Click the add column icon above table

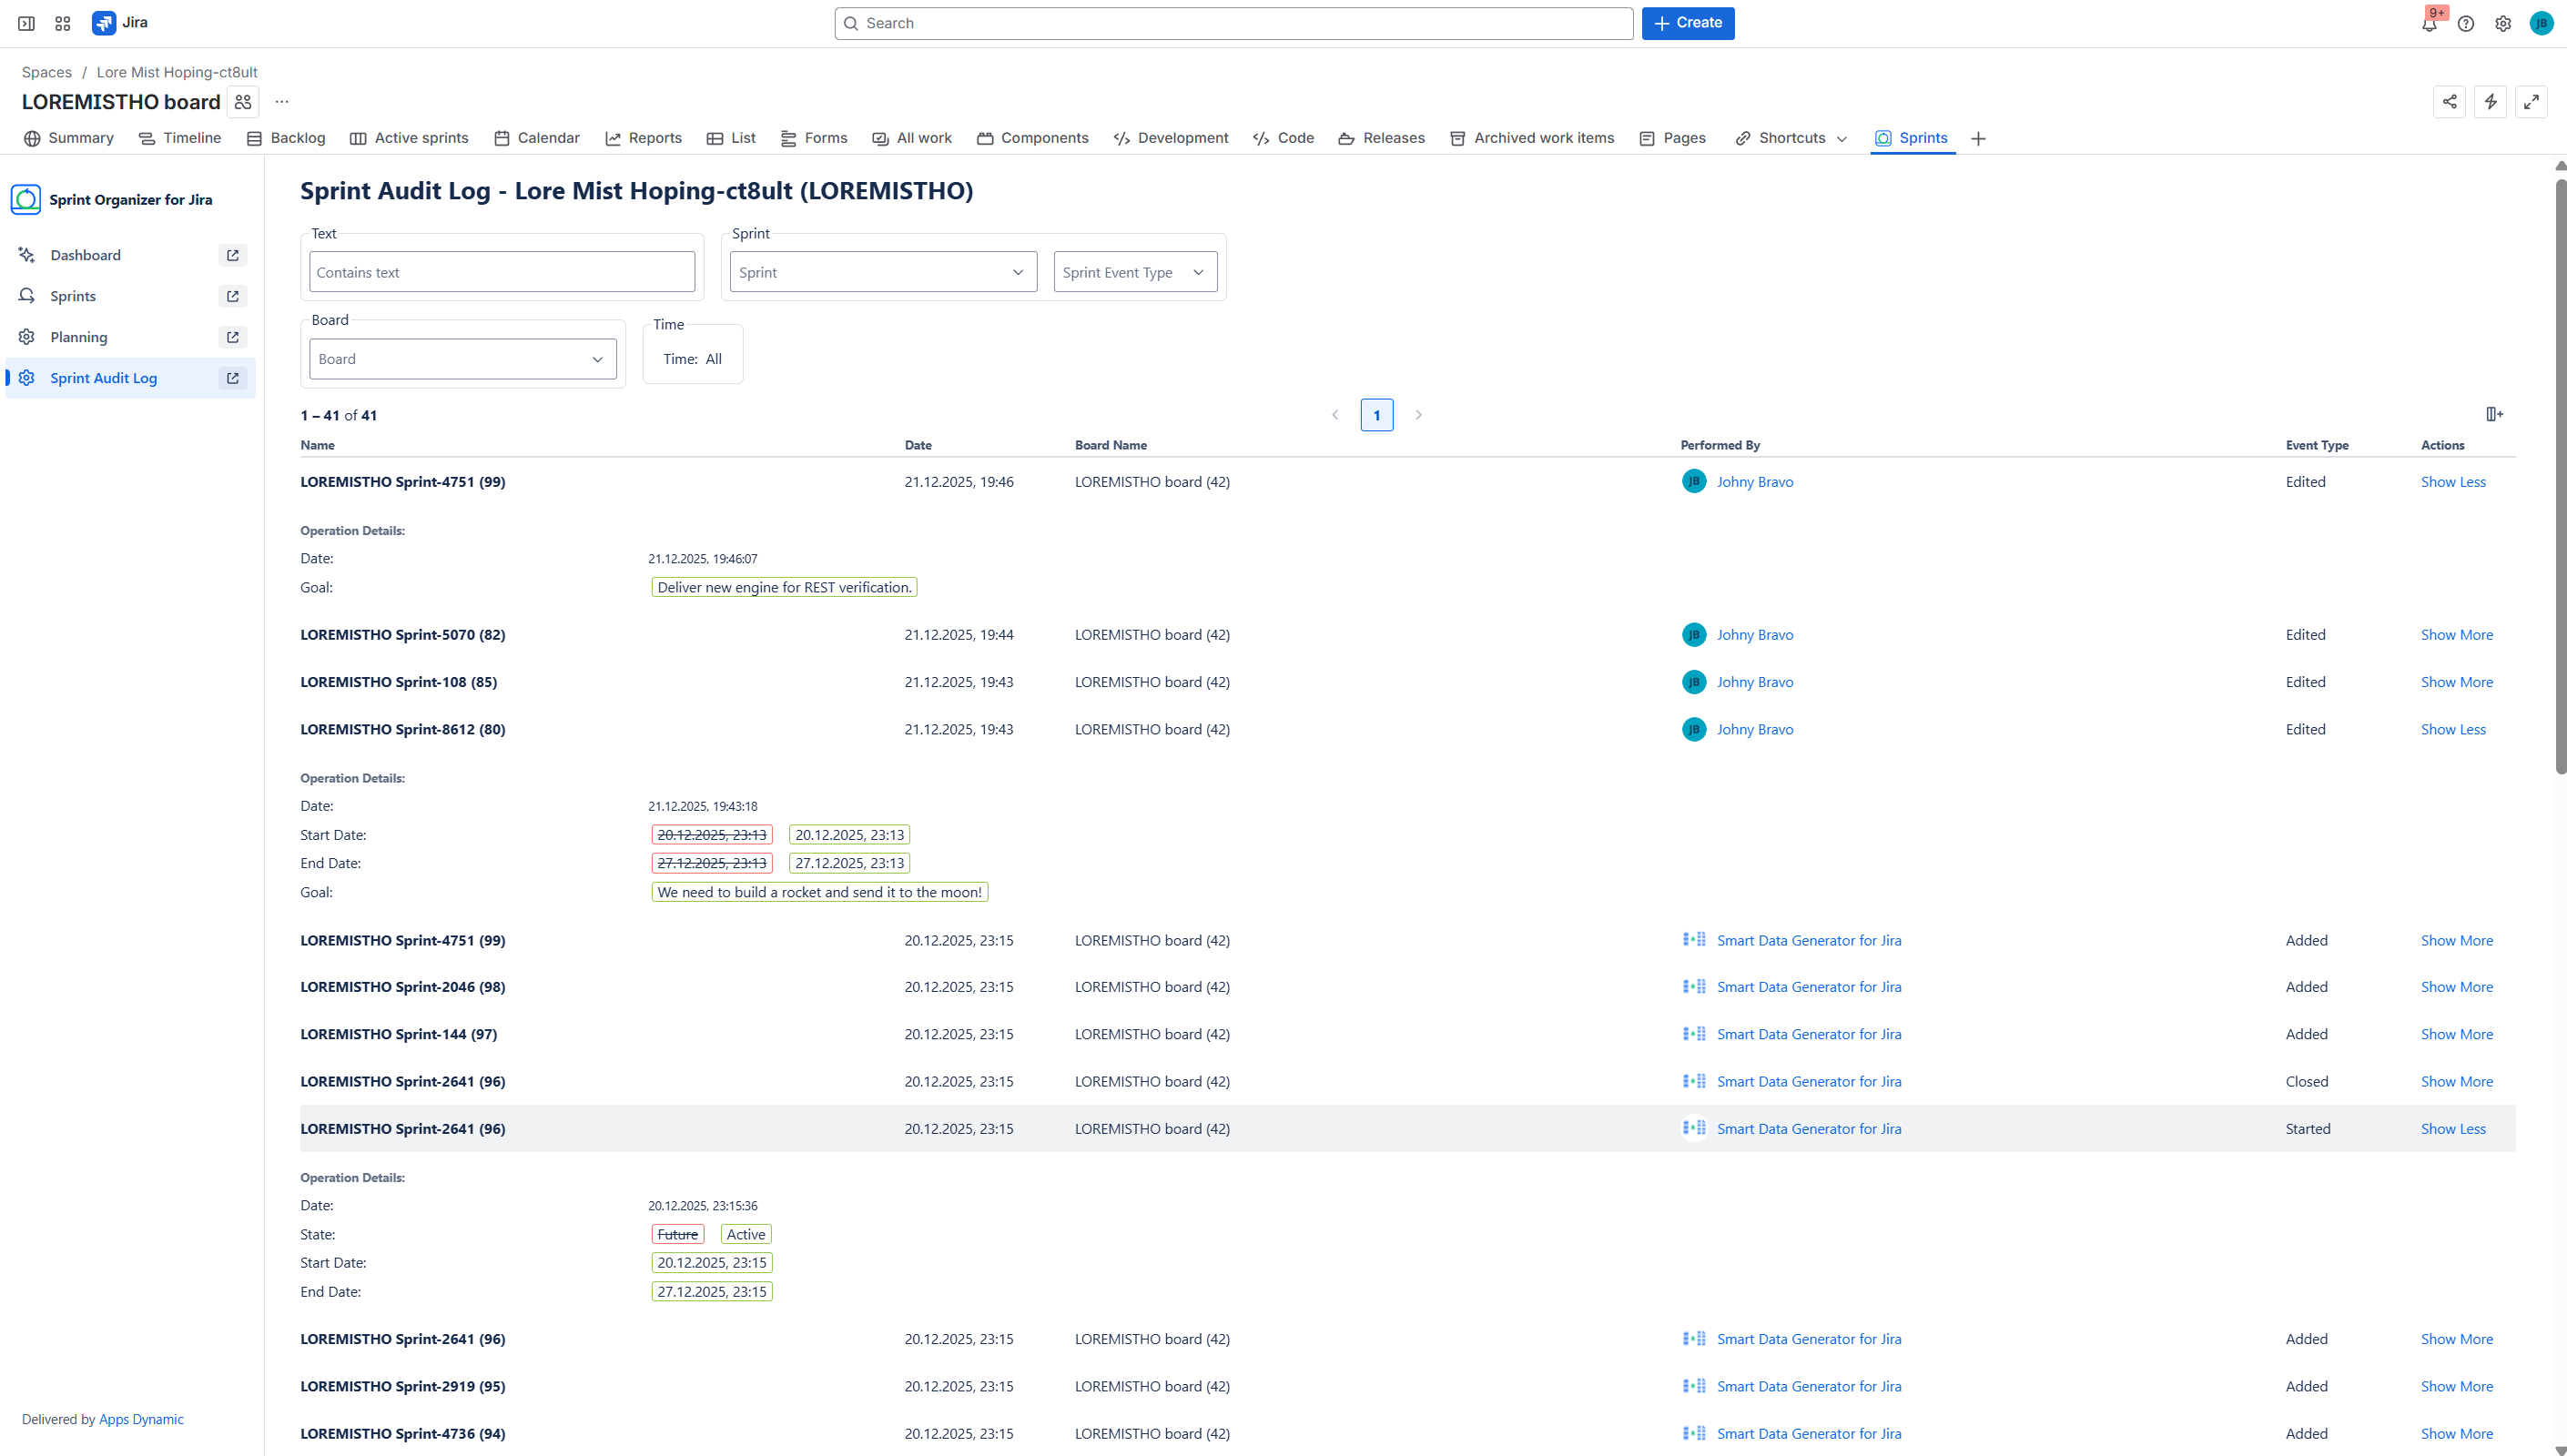(2494, 414)
